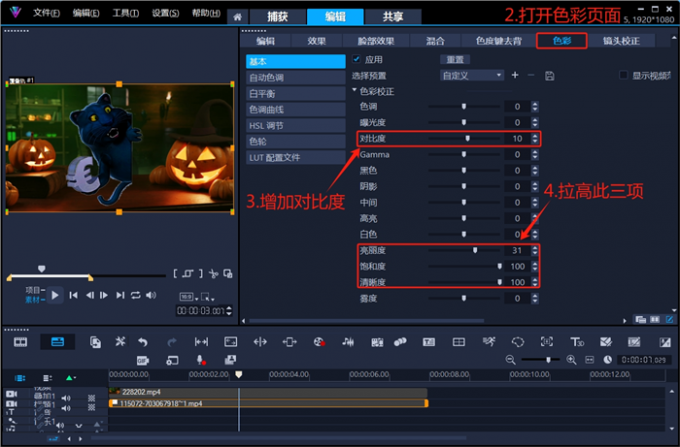Switch playback to 项目 mode

click(x=34, y=290)
